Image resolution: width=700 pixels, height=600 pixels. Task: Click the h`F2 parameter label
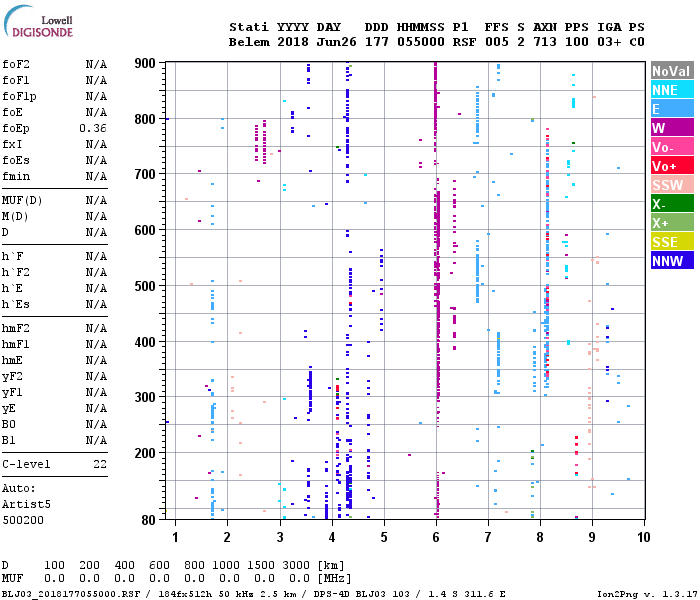tap(16, 272)
